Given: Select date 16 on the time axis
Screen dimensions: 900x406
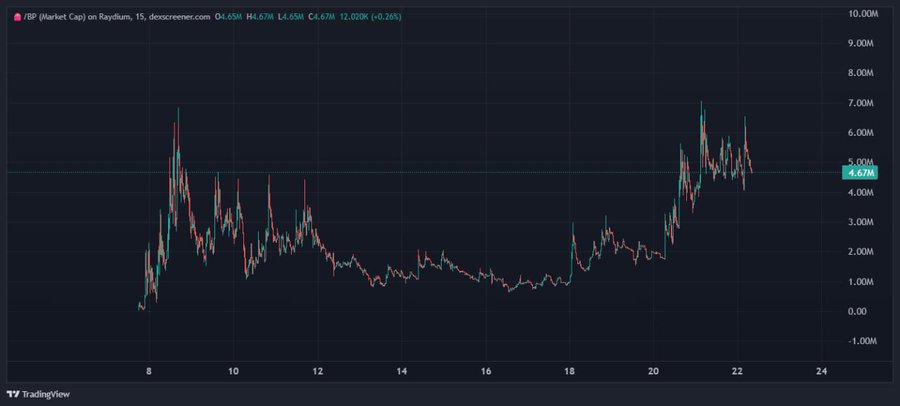Looking at the screenshot, I should pyautogui.click(x=486, y=372).
